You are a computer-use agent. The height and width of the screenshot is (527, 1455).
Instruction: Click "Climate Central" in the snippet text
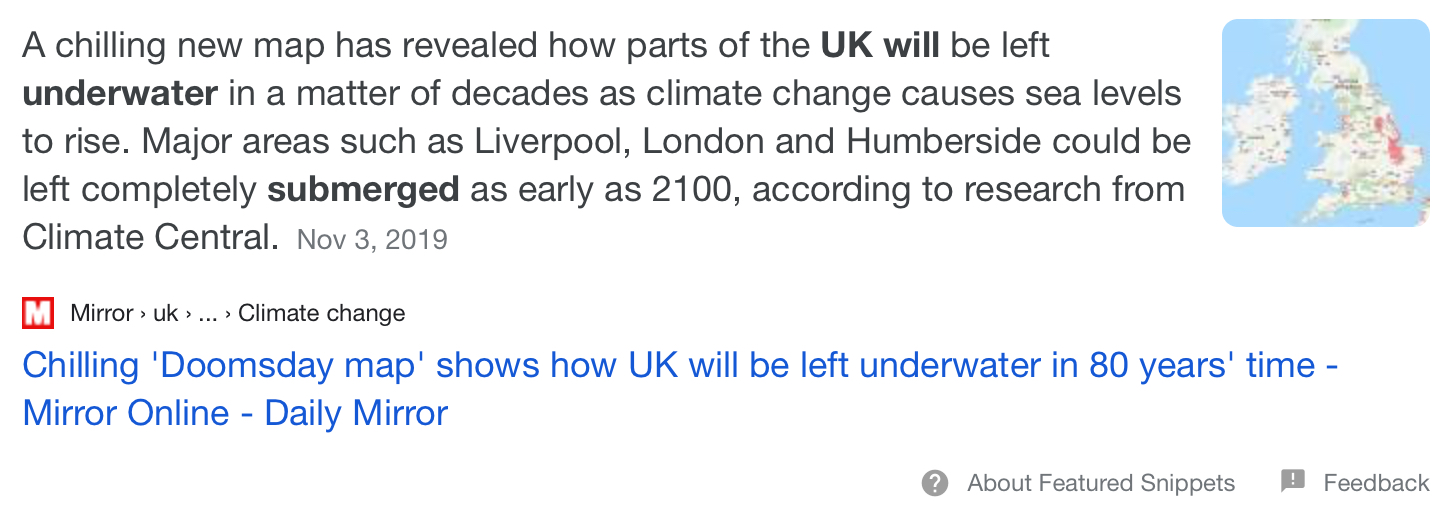tap(150, 237)
